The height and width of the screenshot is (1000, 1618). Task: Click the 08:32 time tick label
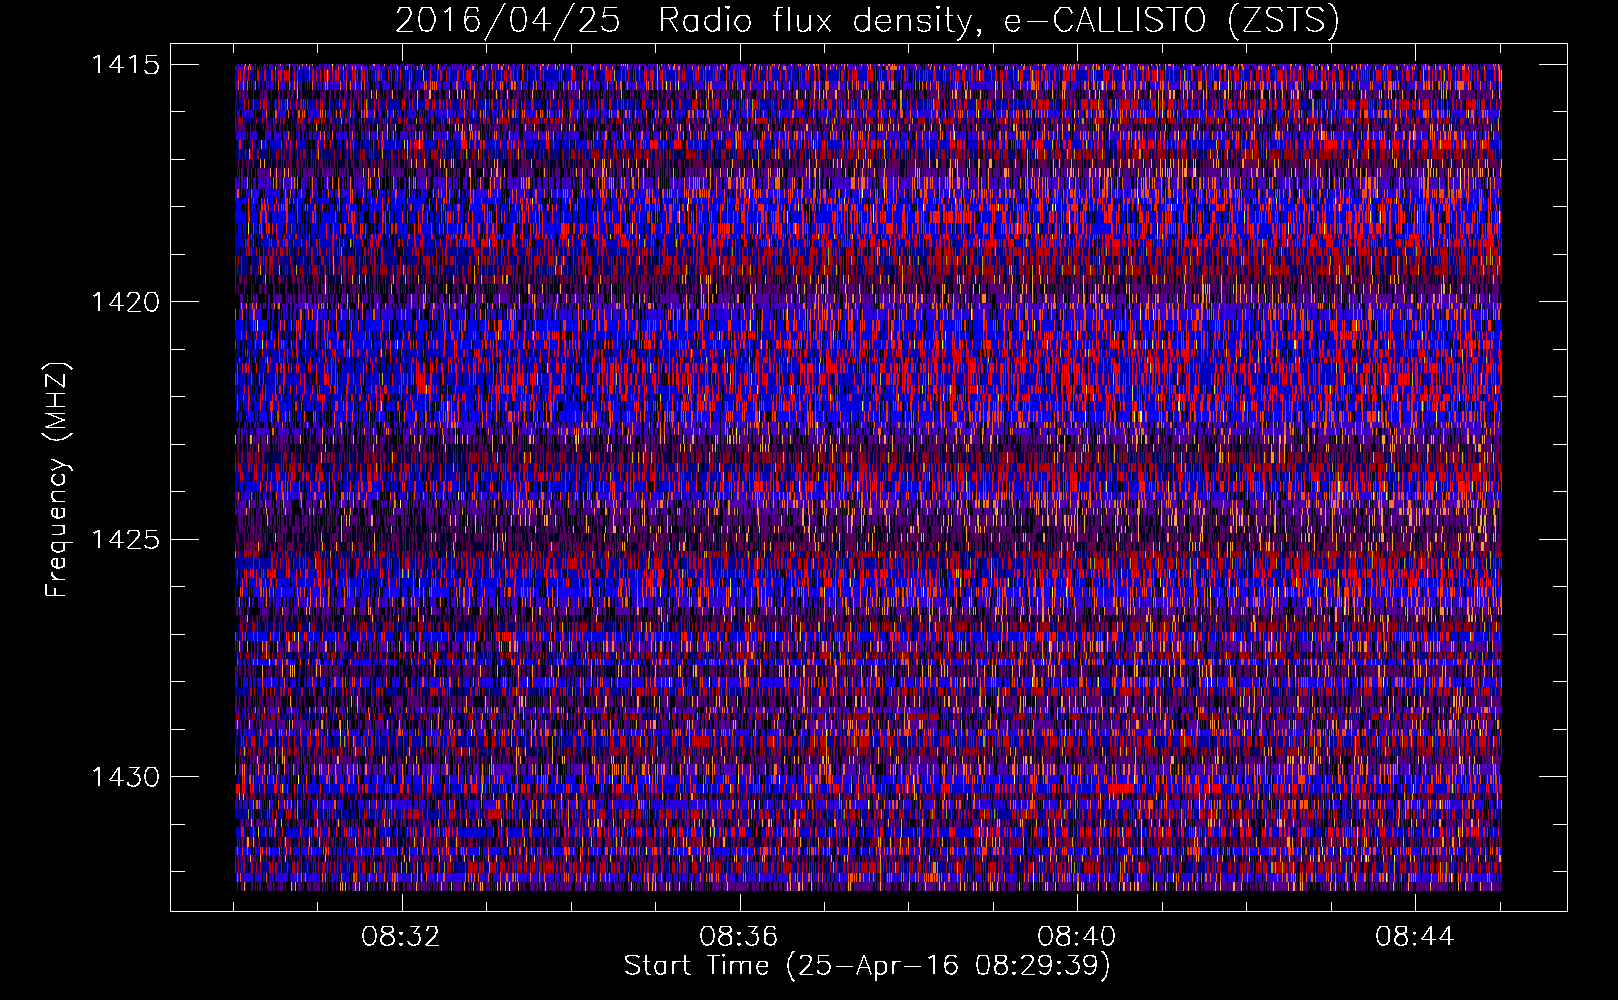click(x=401, y=937)
